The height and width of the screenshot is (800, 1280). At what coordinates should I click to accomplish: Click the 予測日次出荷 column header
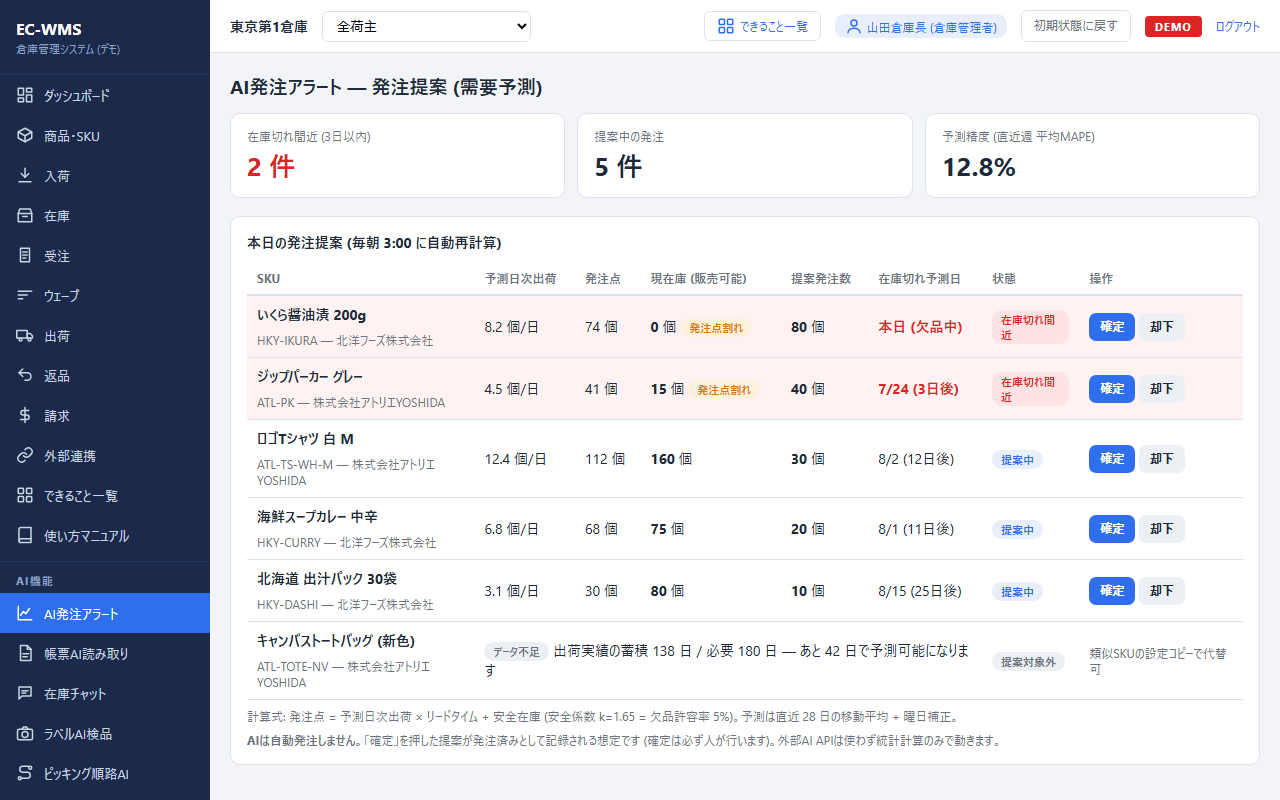pyautogui.click(x=520, y=278)
